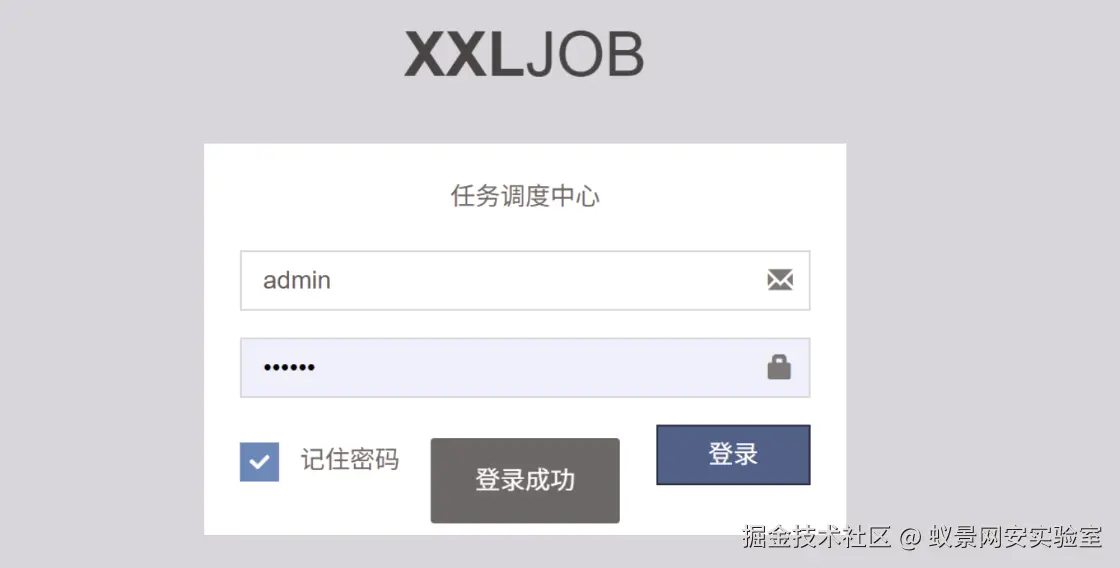Viewport: 1120px width, 568px height.
Task: Click the envelope icon in username field
Action: (780, 279)
